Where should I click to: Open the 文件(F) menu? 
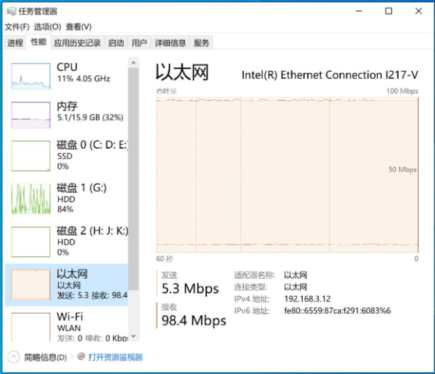coord(17,27)
